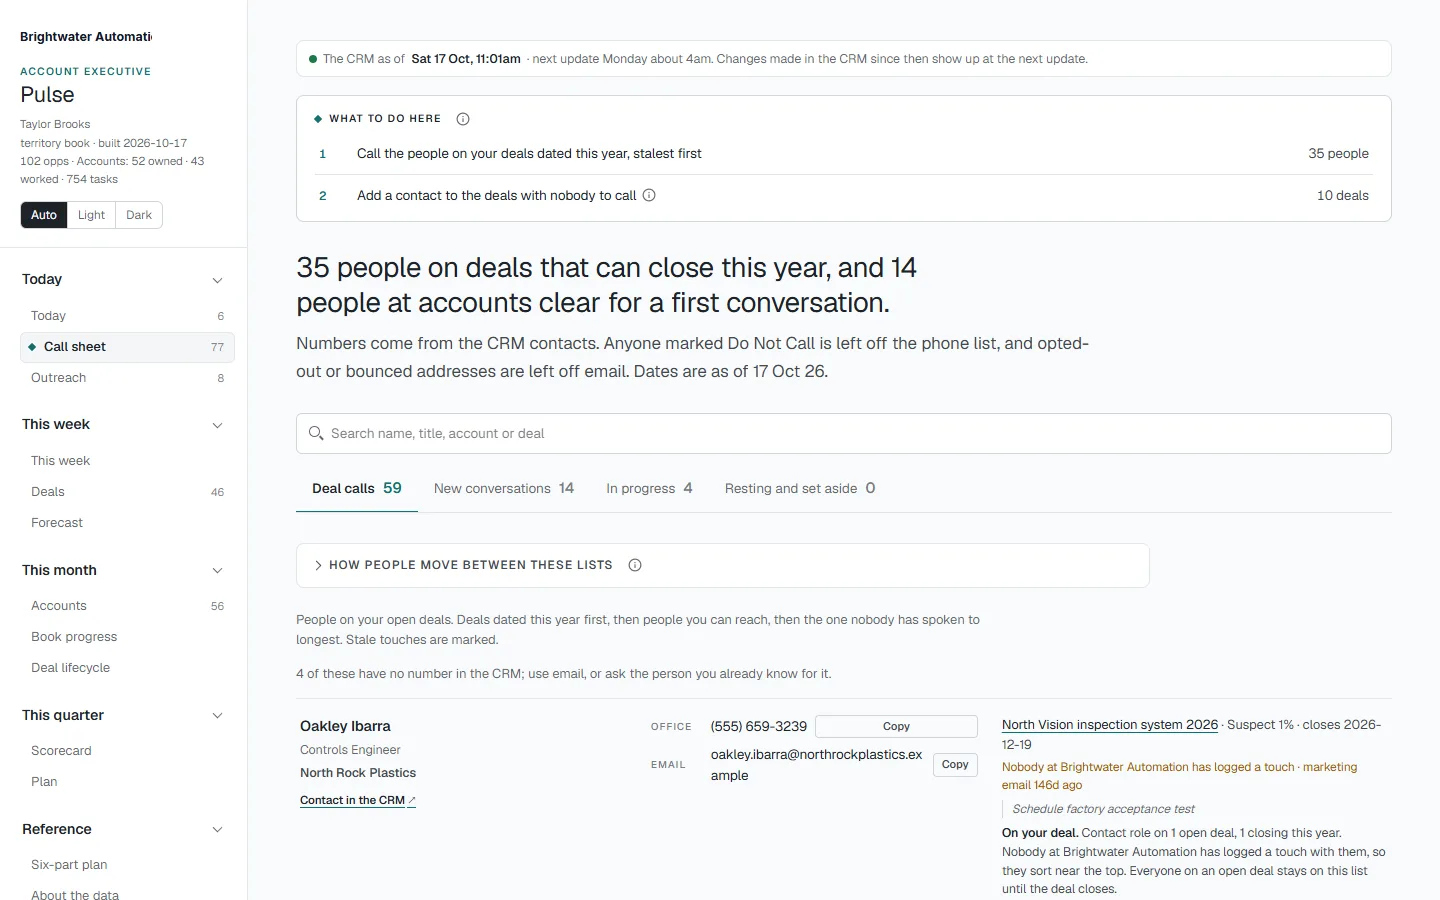The height and width of the screenshot is (900, 1440).
Task: Click step 1 'Call the people on your deals'
Action: [x=844, y=154]
